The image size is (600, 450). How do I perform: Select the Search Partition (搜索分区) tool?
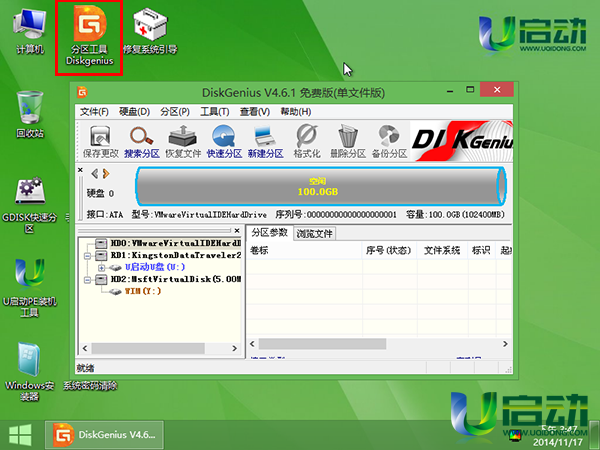(x=142, y=142)
